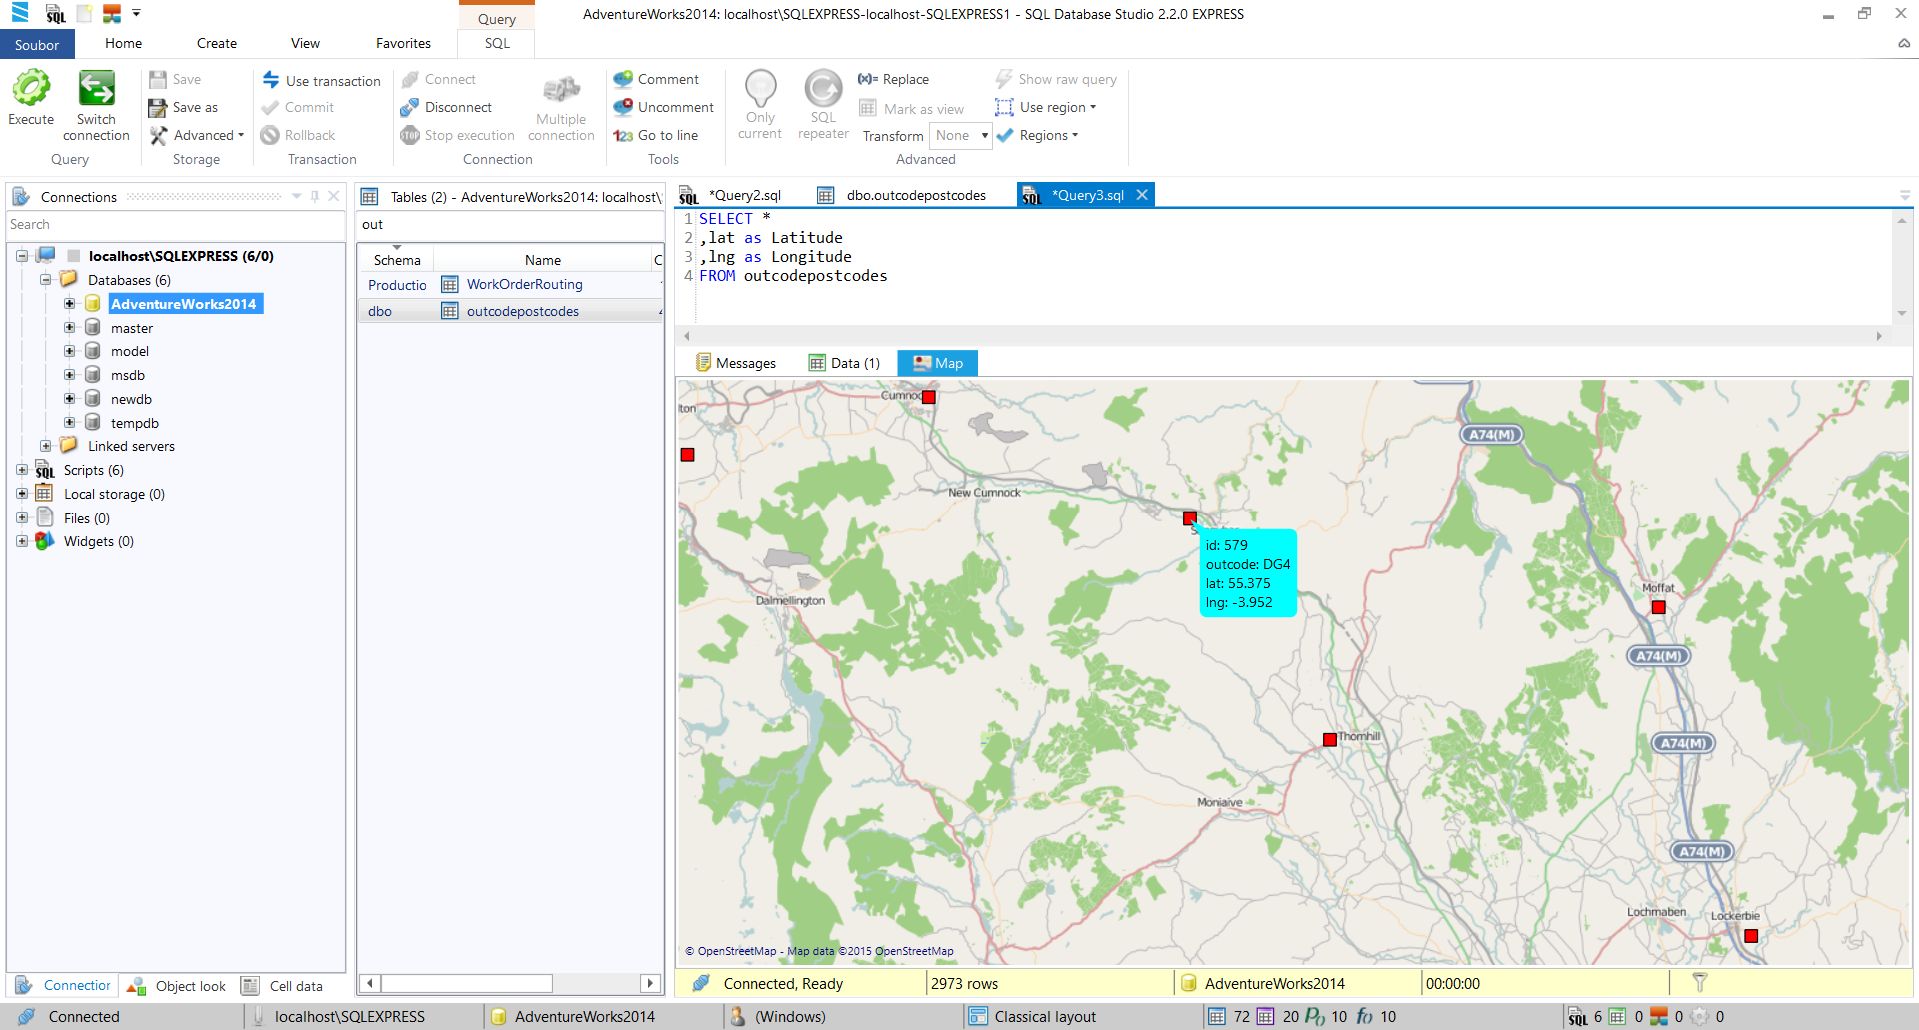Screen dimensions: 1919x1030
Task: Switch to the Object look panel tab
Action: 177,986
